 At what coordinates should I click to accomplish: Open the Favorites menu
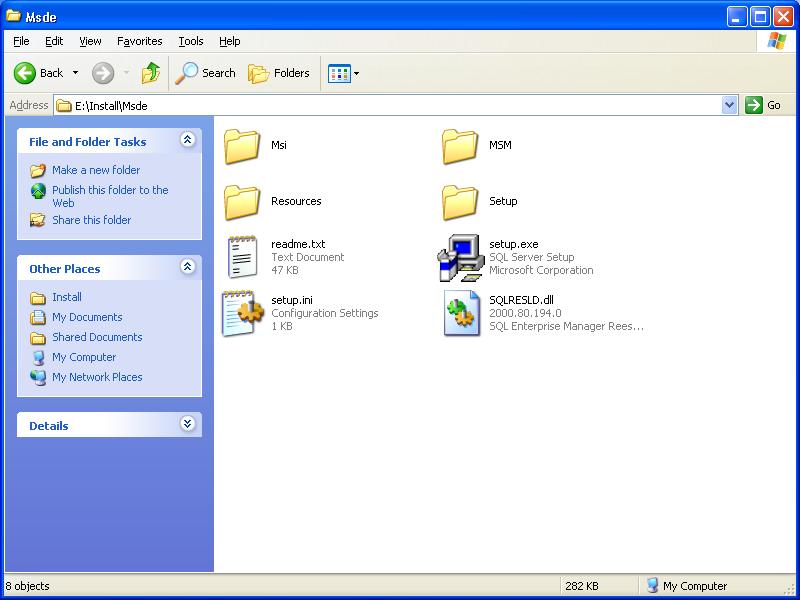[x=139, y=41]
